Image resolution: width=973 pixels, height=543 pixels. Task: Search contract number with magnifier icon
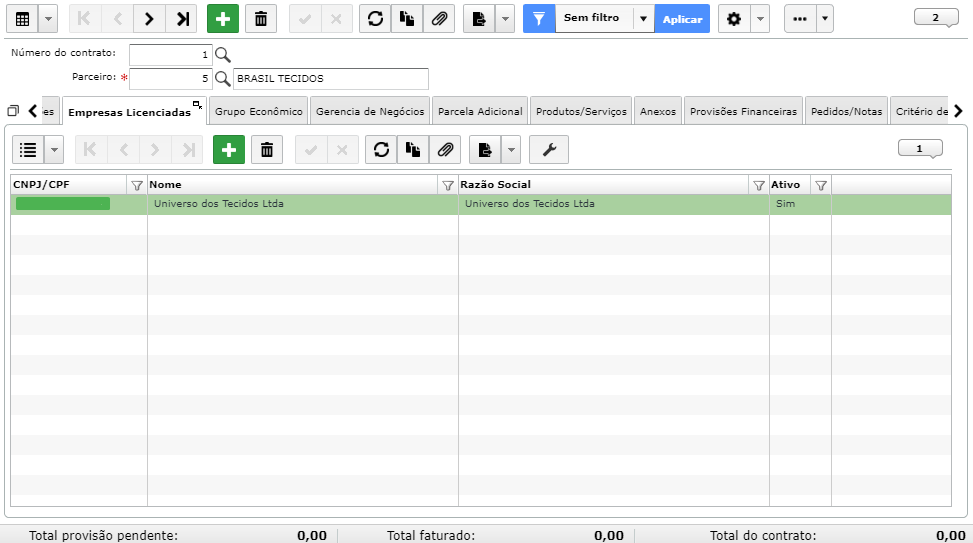click(223, 55)
